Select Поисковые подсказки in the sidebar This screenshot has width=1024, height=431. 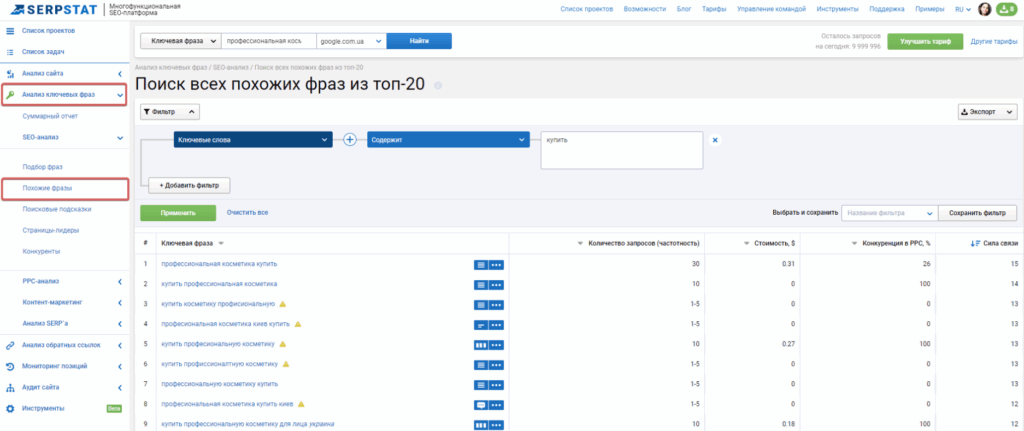click(x=55, y=209)
